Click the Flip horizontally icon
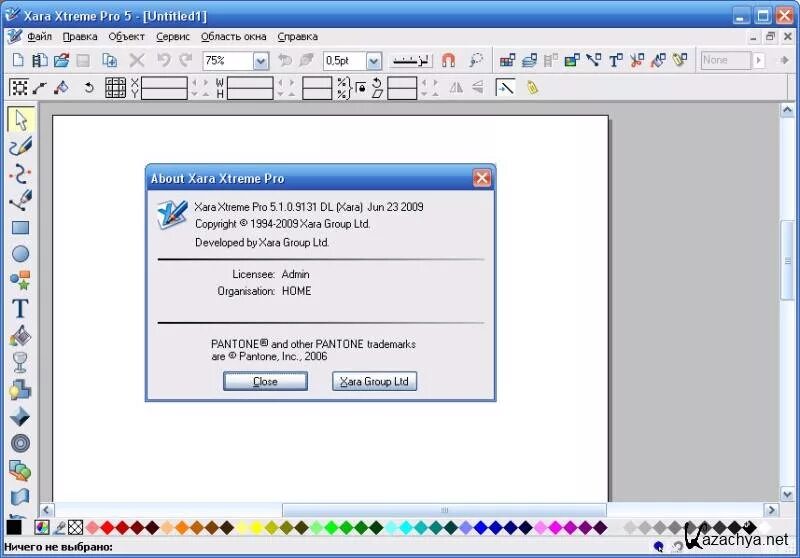 coord(456,88)
